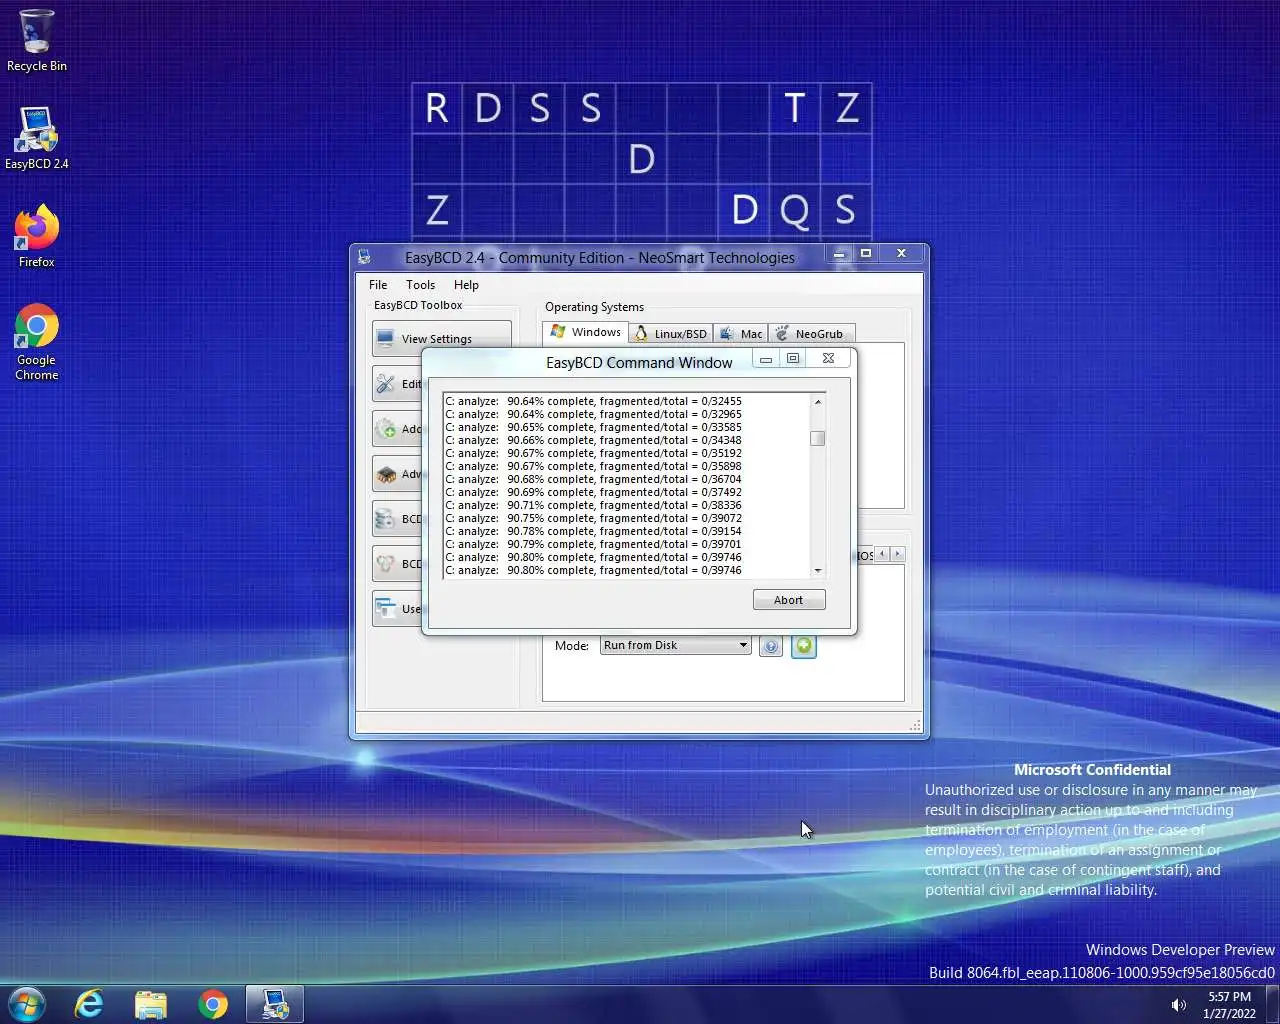Click the Add New Entry gear icon

pyautogui.click(x=386, y=429)
